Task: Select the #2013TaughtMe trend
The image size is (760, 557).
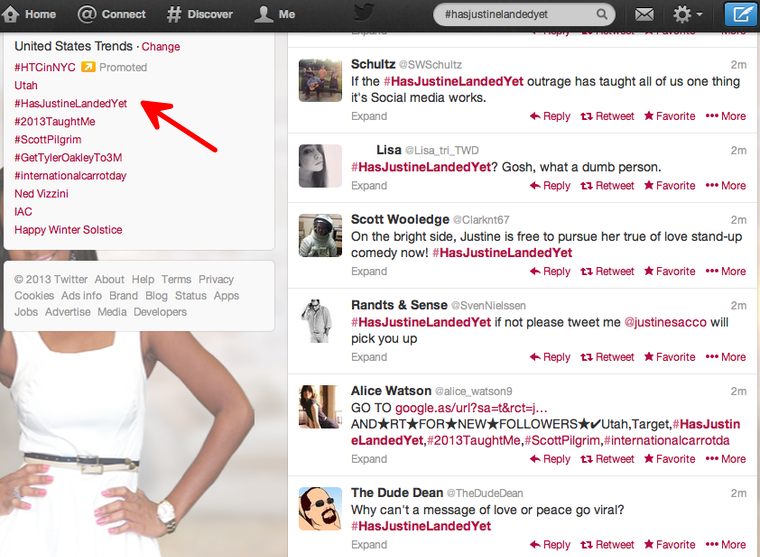Action: pyautogui.click(x=55, y=121)
